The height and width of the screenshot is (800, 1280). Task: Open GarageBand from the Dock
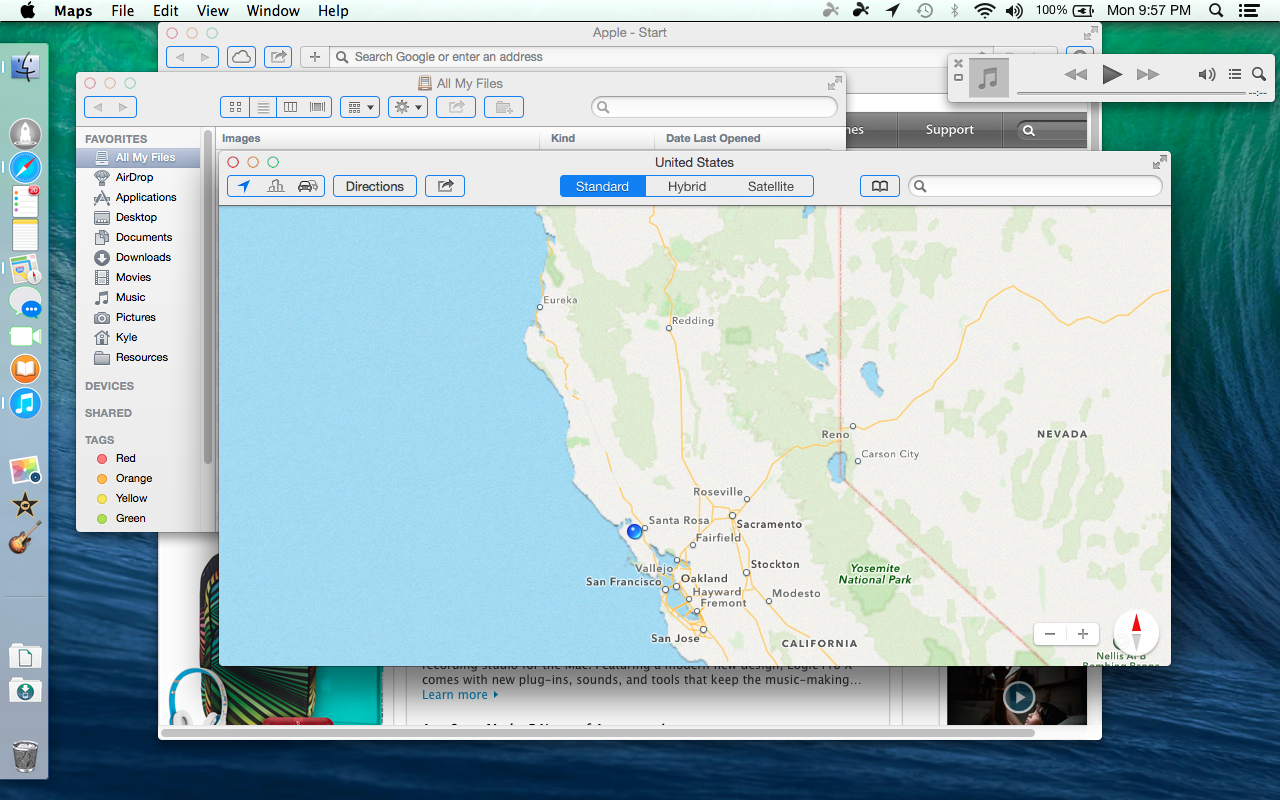pyautogui.click(x=25, y=538)
